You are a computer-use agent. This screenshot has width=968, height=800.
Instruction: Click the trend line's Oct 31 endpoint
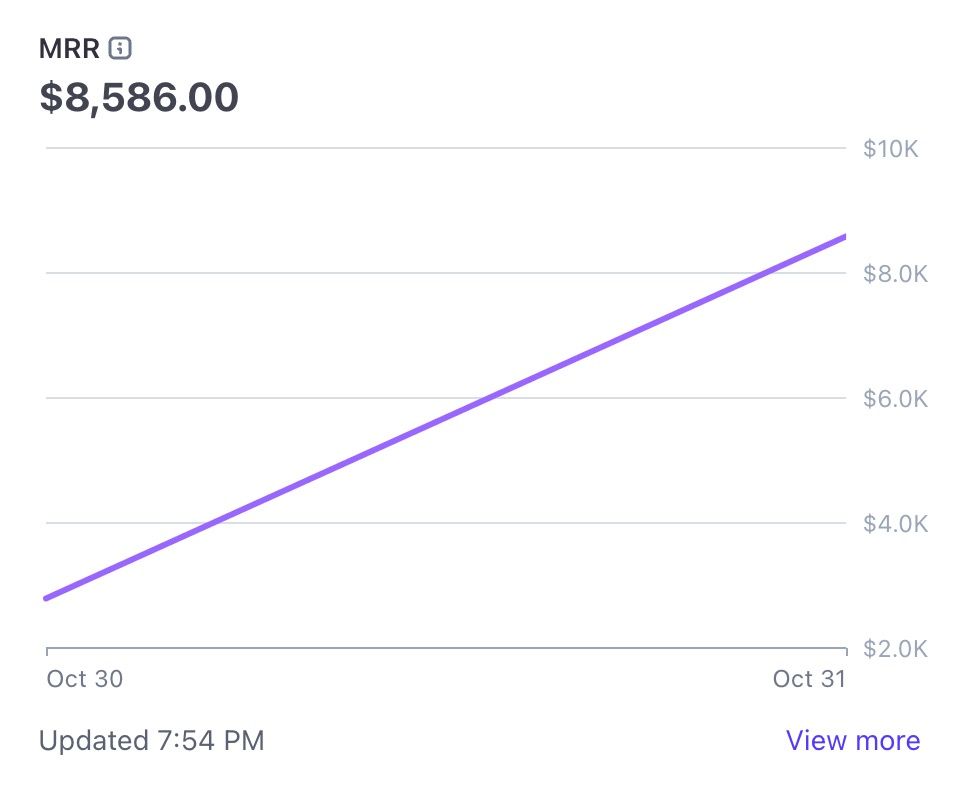[844, 237]
